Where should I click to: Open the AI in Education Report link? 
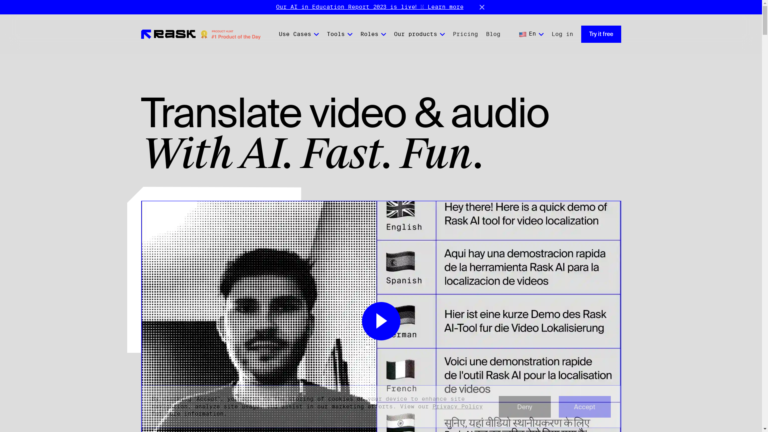pos(369,7)
